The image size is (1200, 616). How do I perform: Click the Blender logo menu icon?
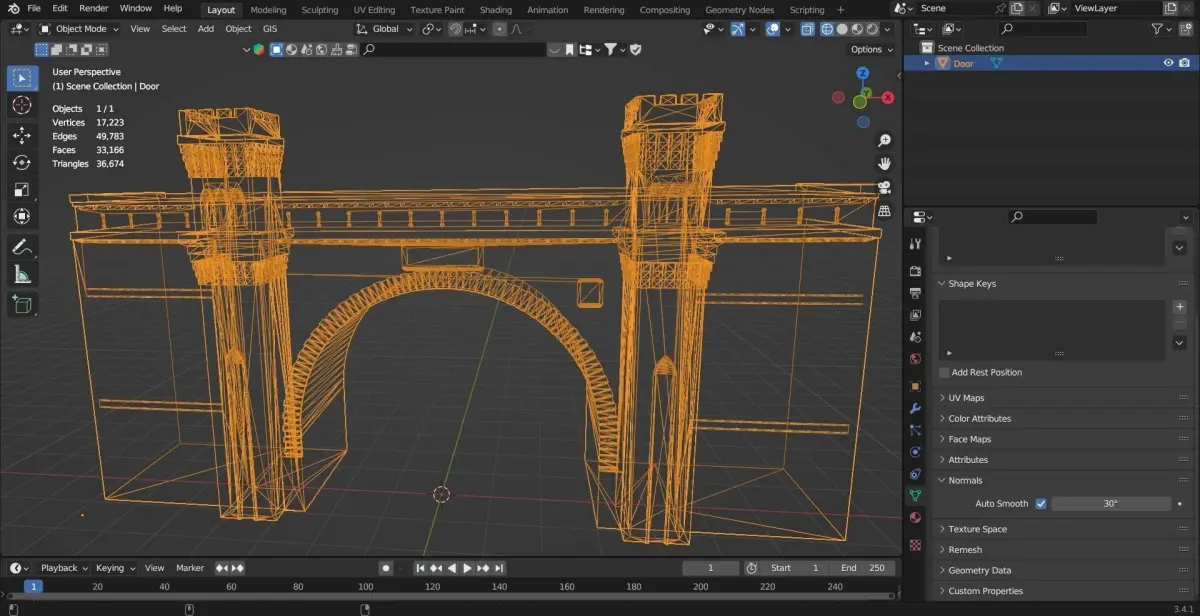(13, 8)
